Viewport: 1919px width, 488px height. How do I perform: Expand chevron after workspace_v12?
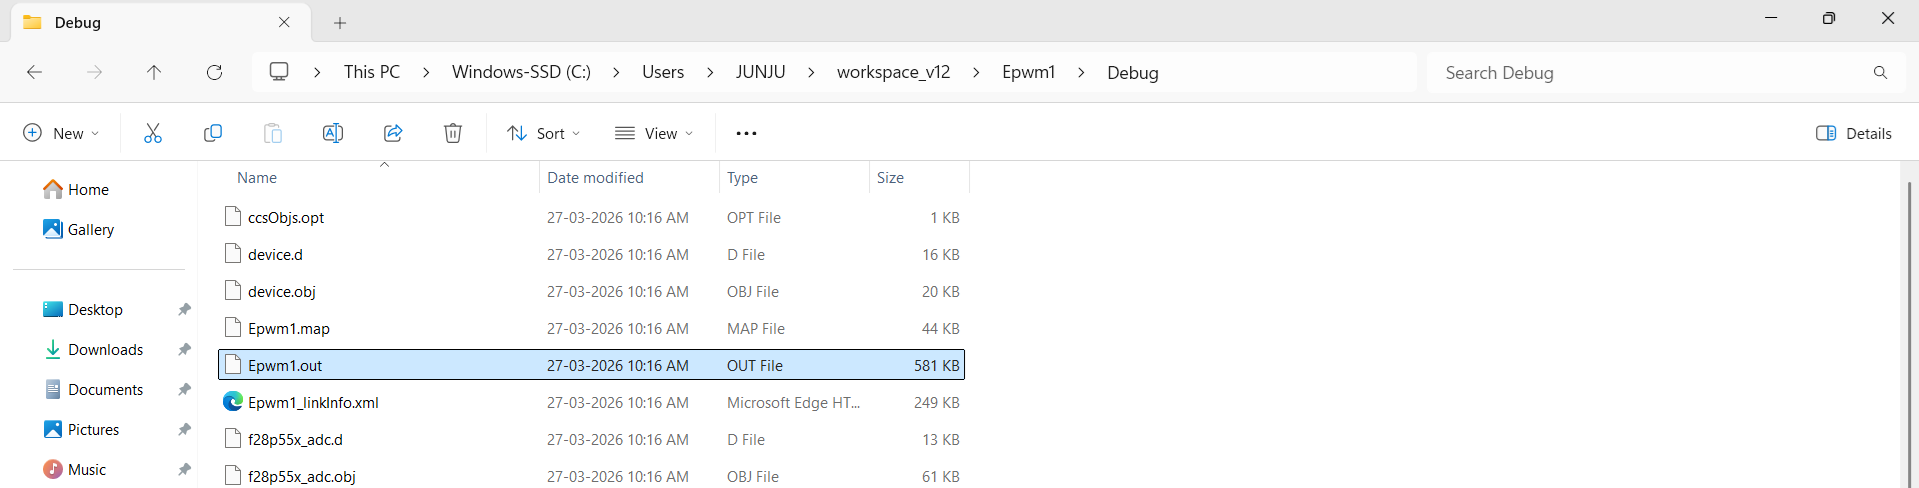[976, 73]
